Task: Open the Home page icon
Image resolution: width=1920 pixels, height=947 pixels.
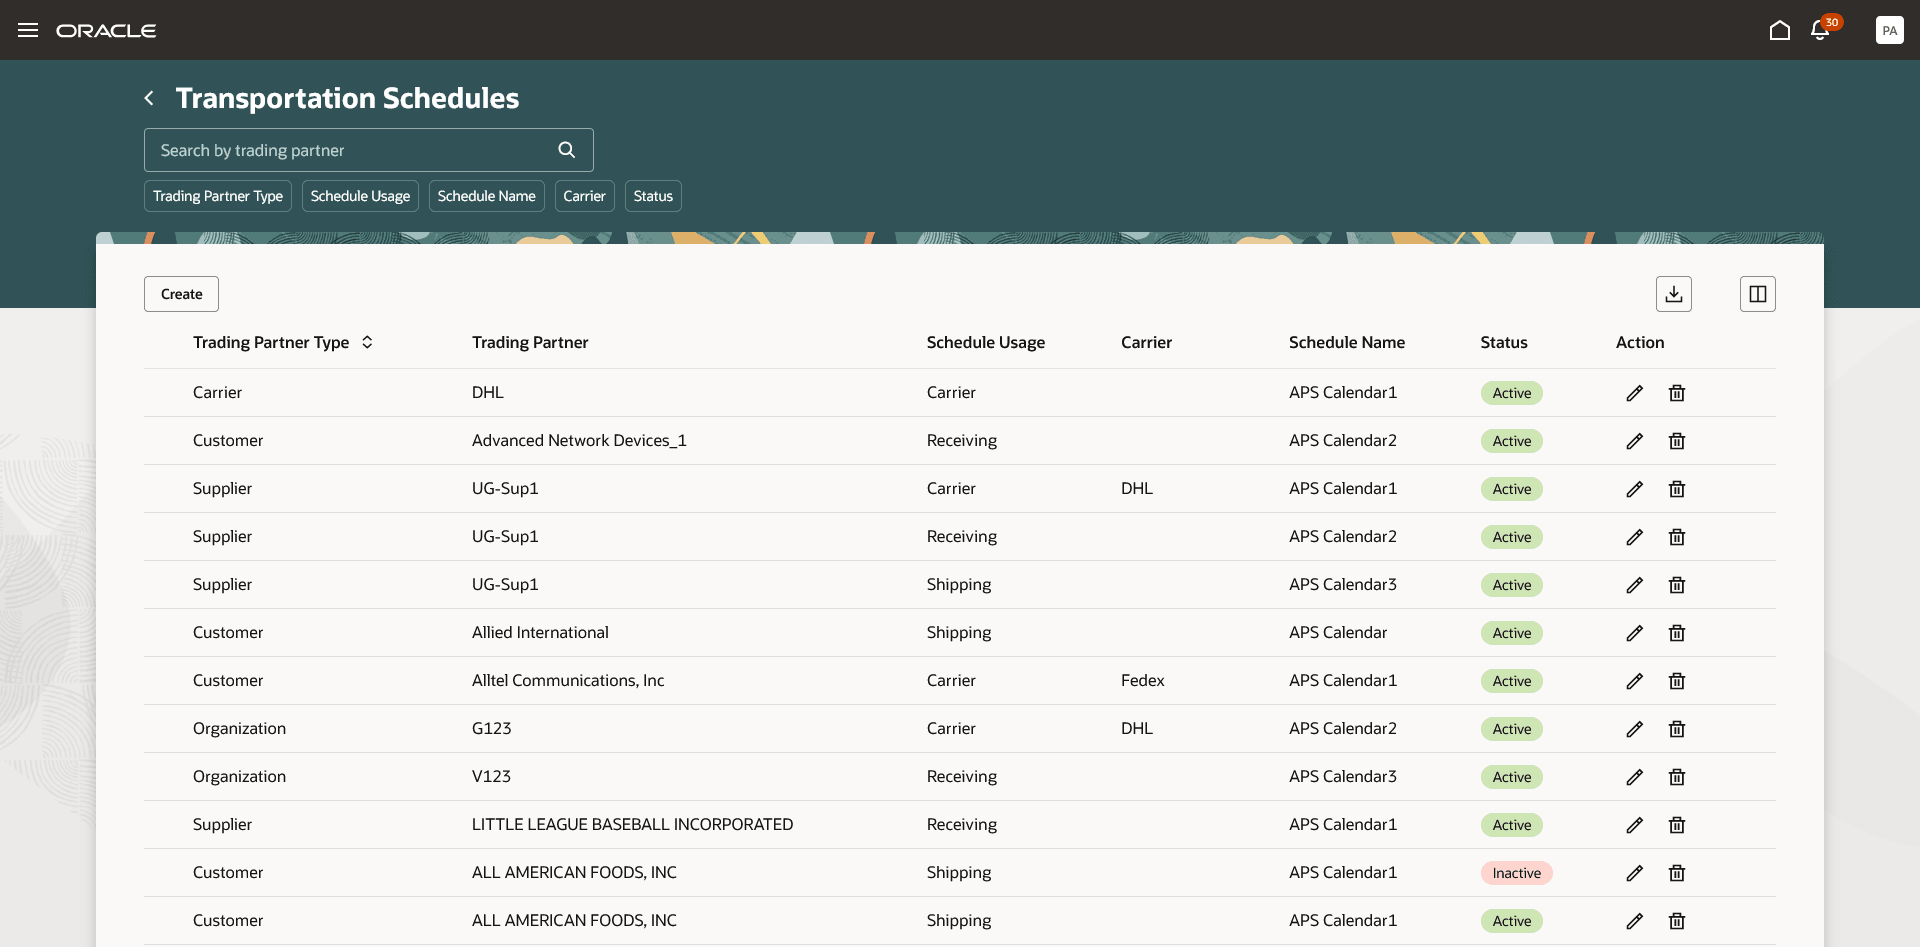Action: pyautogui.click(x=1779, y=30)
